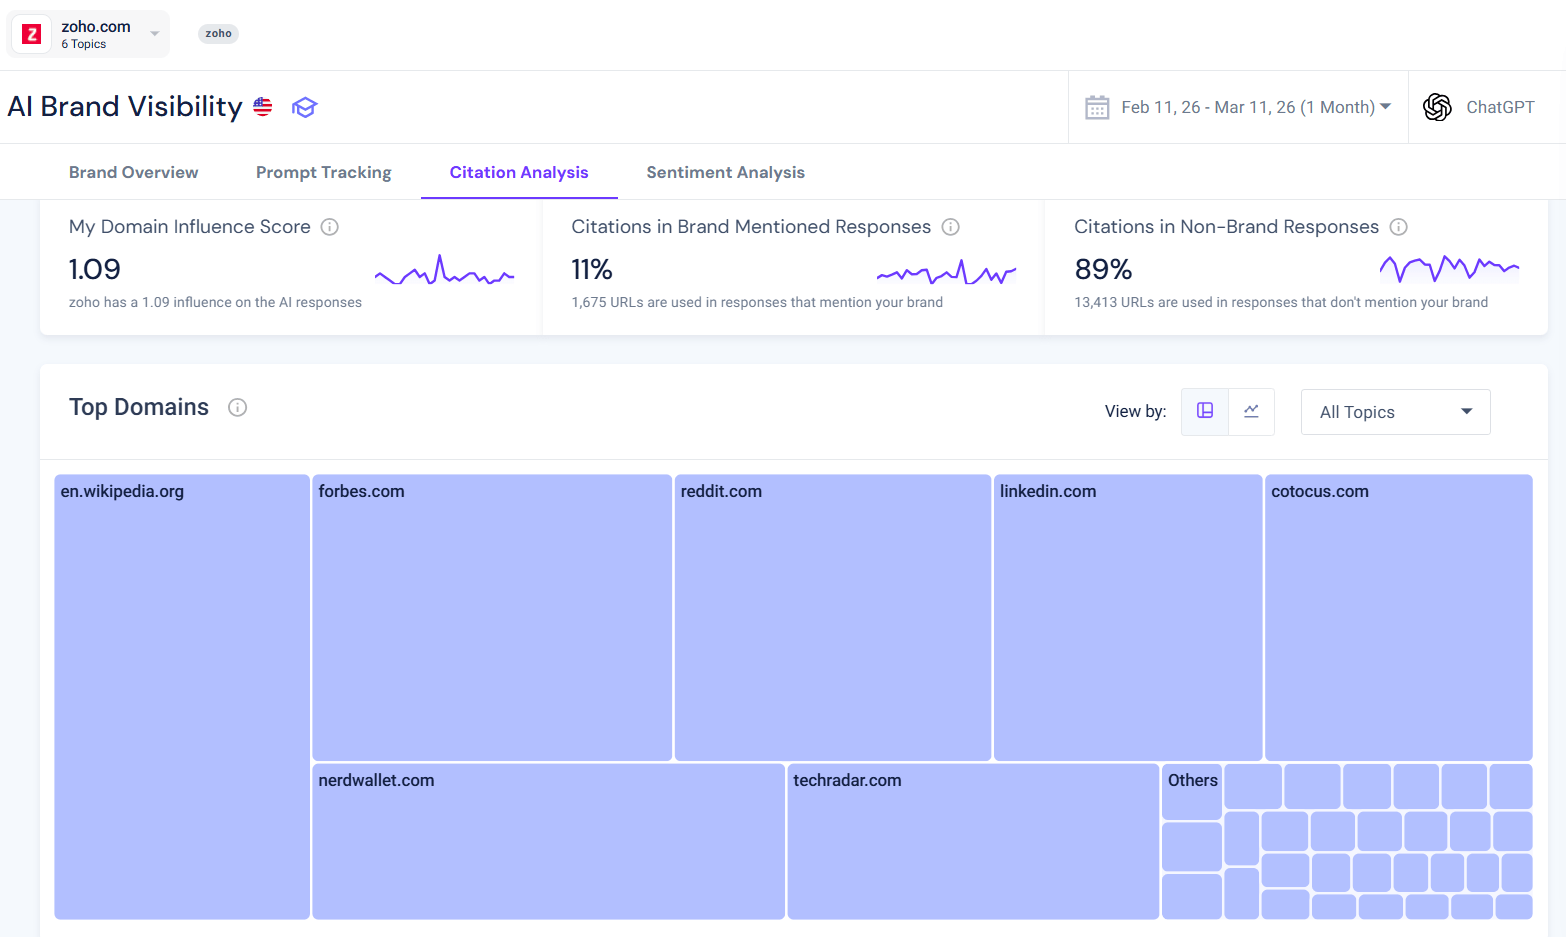Viewport: 1566px width, 937px height.
Task: Open the zoho.com project selector dropdown
Action: (x=89, y=34)
